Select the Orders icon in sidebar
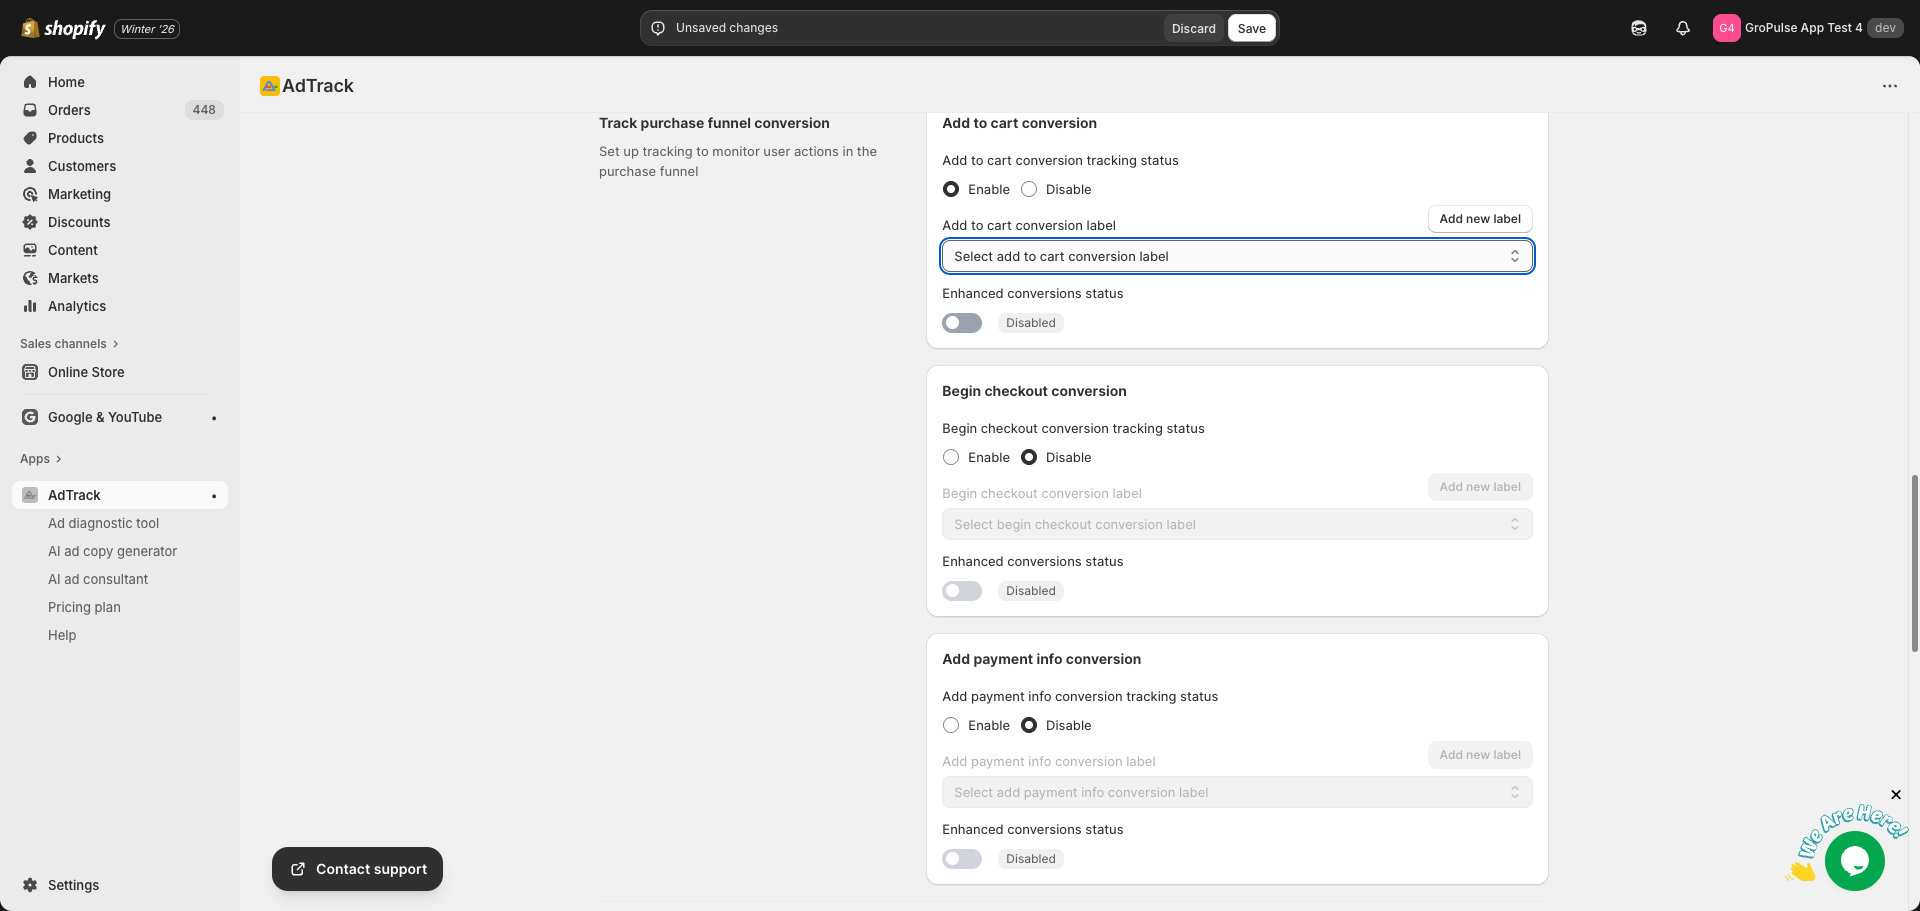1920x911 pixels. (30, 110)
